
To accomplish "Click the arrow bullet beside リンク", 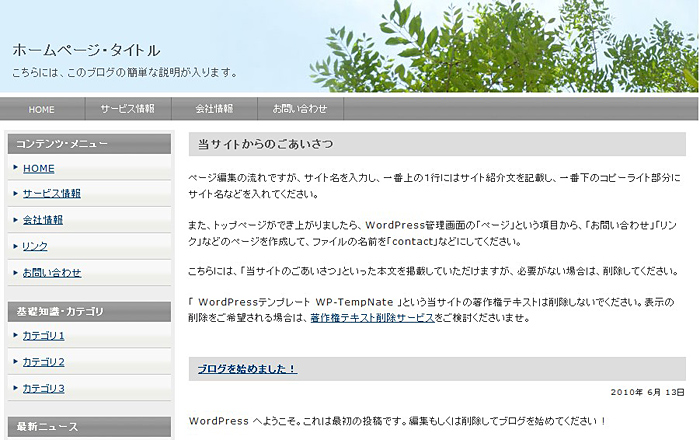I will pyautogui.click(x=16, y=246).
